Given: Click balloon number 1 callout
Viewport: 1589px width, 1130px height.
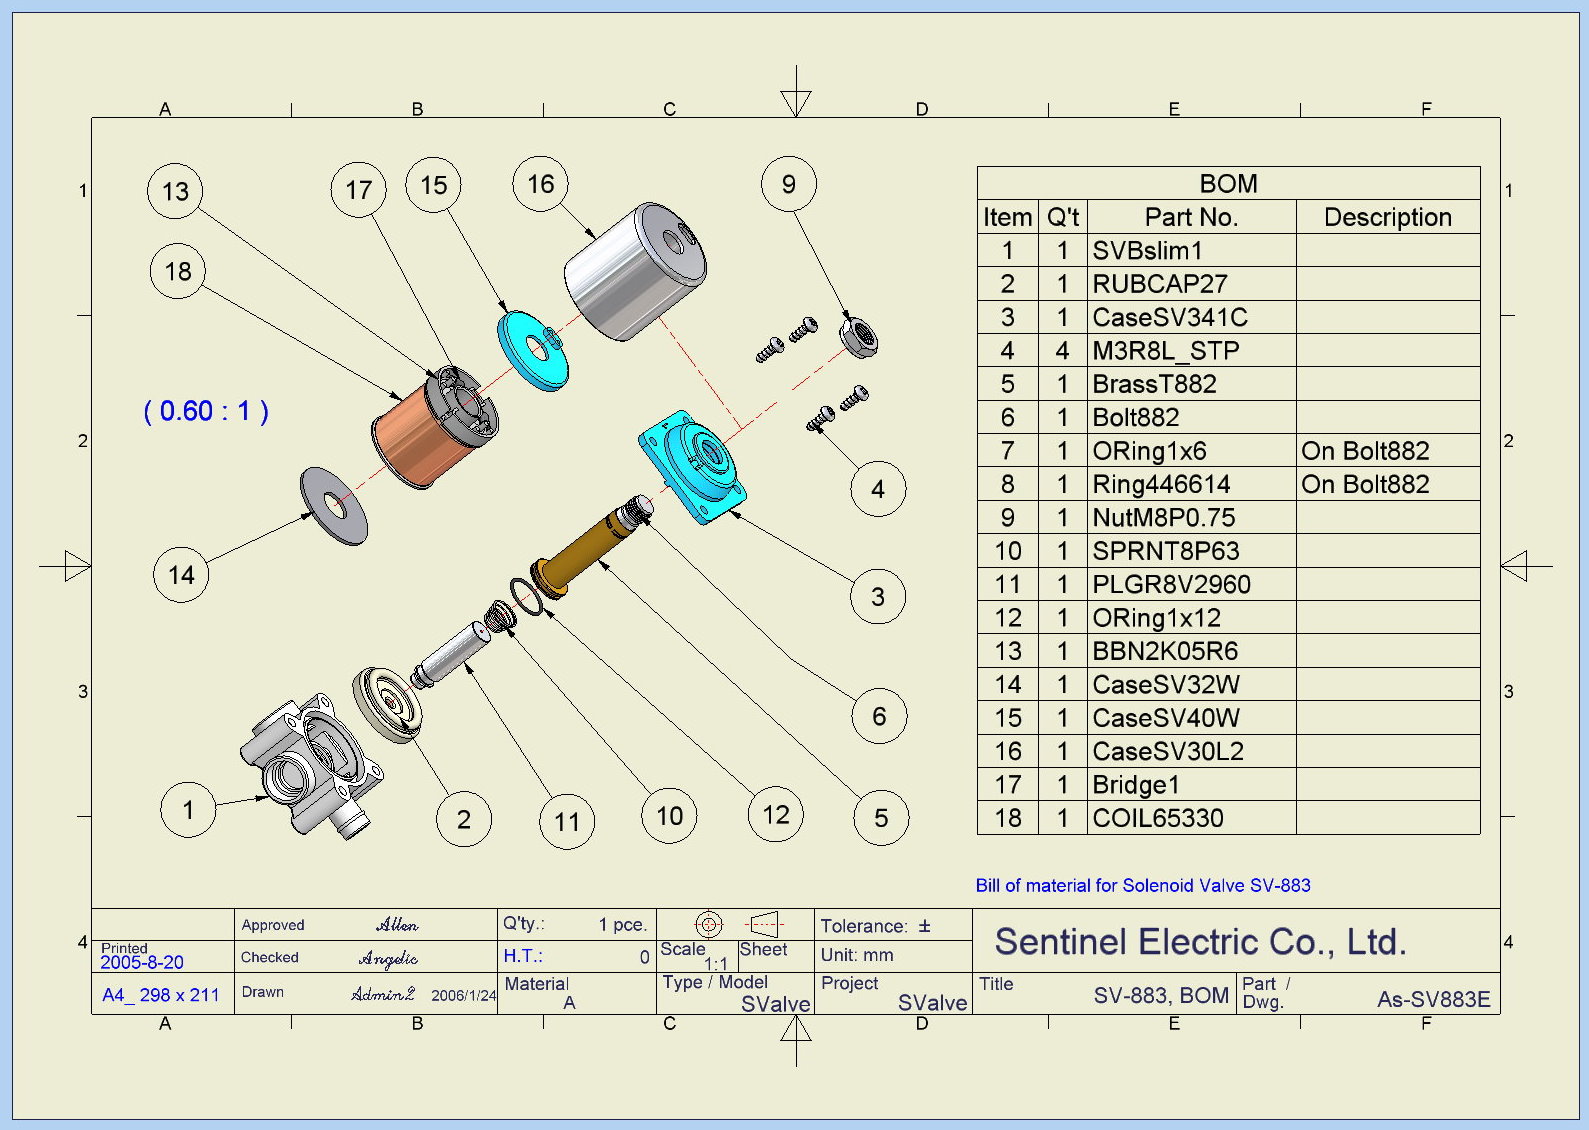Looking at the screenshot, I should pyautogui.click(x=188, y=810).
